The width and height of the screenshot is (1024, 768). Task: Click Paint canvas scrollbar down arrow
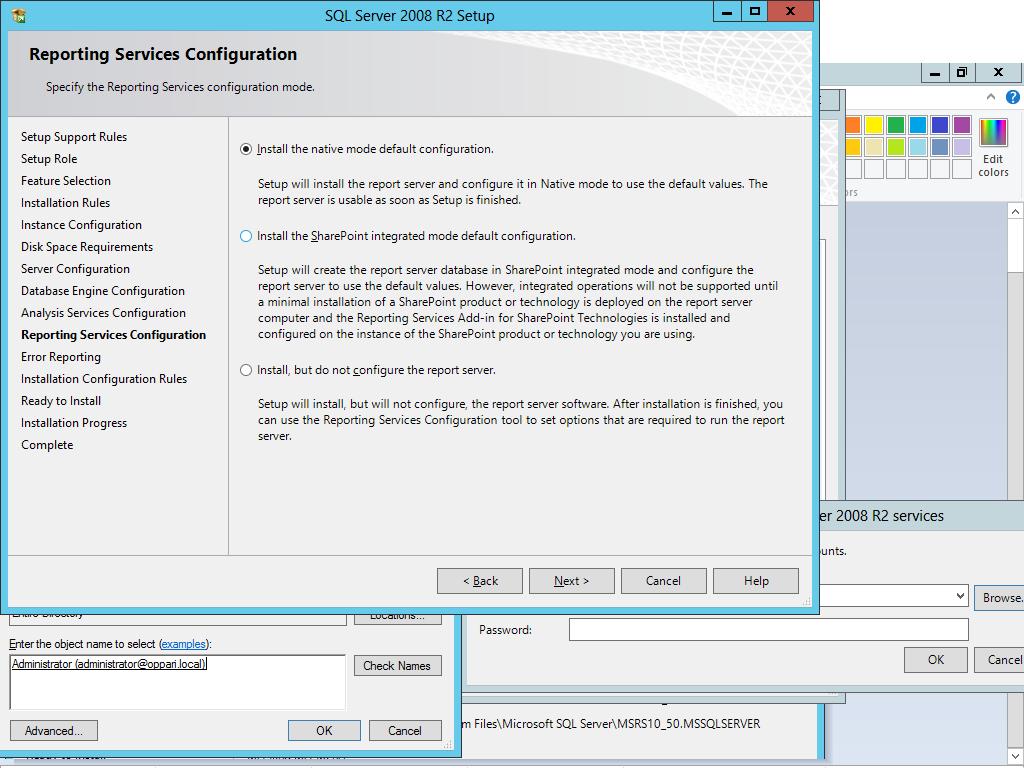tap(1015, 756)
